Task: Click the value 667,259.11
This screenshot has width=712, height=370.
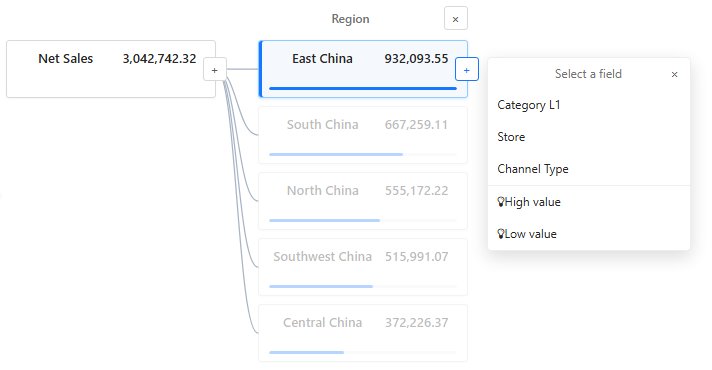Action: tap(416, 124)
